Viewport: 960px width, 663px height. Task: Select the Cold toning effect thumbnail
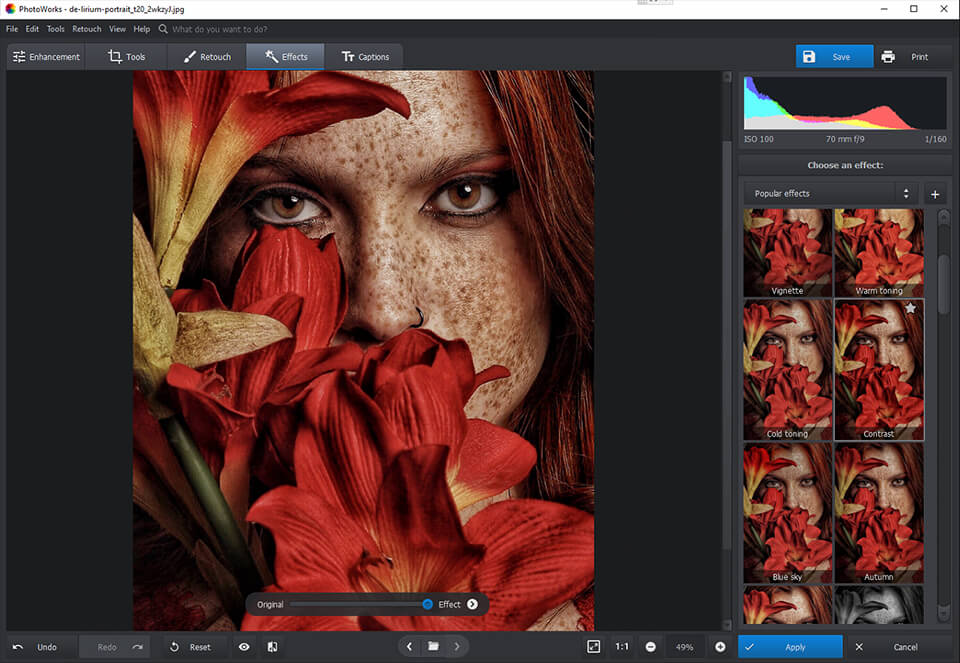(x=788, y=368)
